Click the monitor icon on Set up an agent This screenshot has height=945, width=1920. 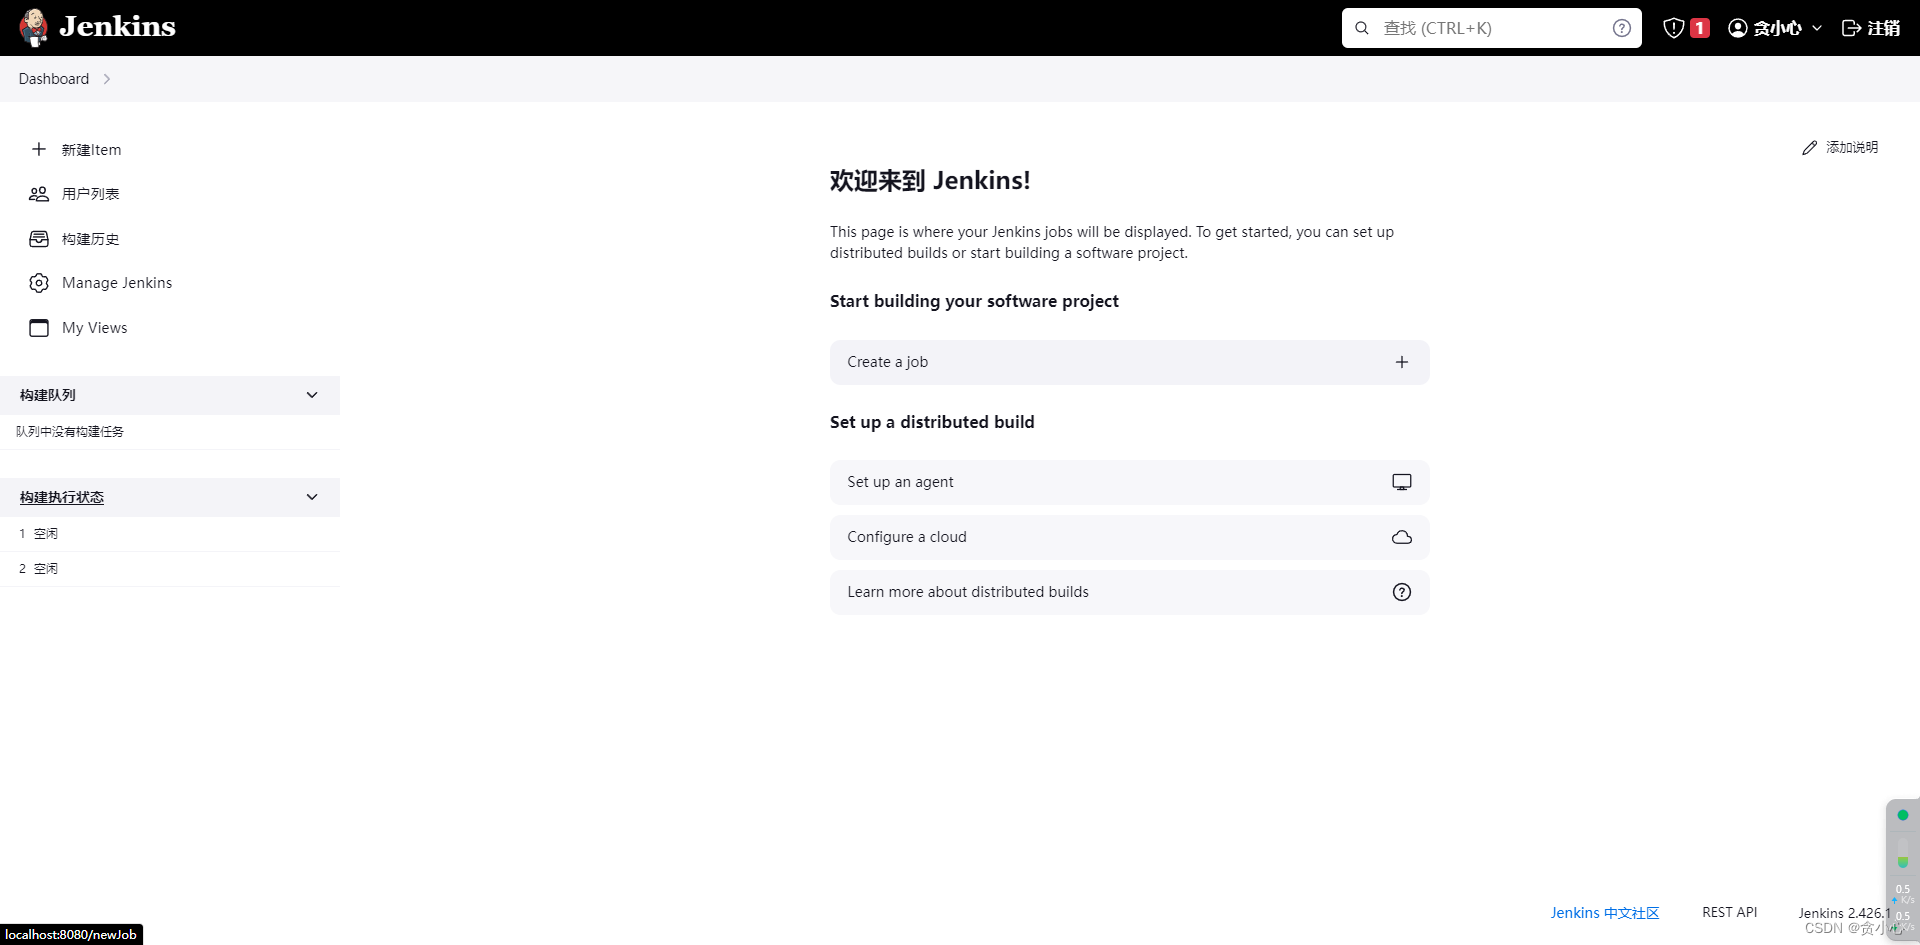coord(1402,482)
